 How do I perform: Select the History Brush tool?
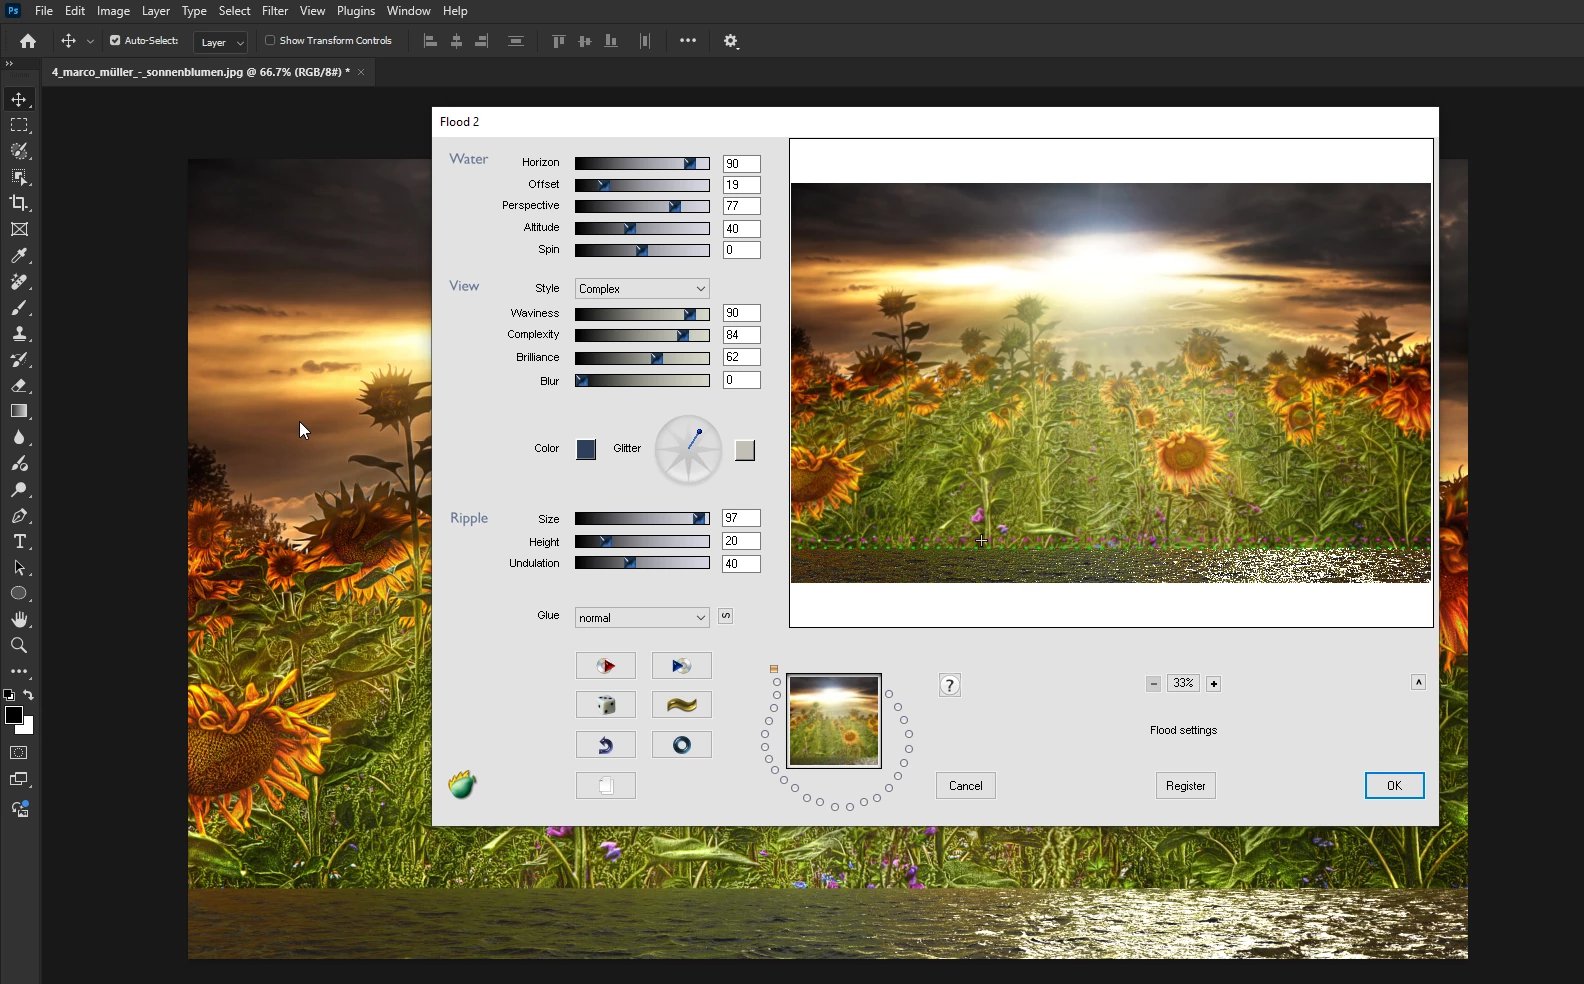[x=19, y=360]
